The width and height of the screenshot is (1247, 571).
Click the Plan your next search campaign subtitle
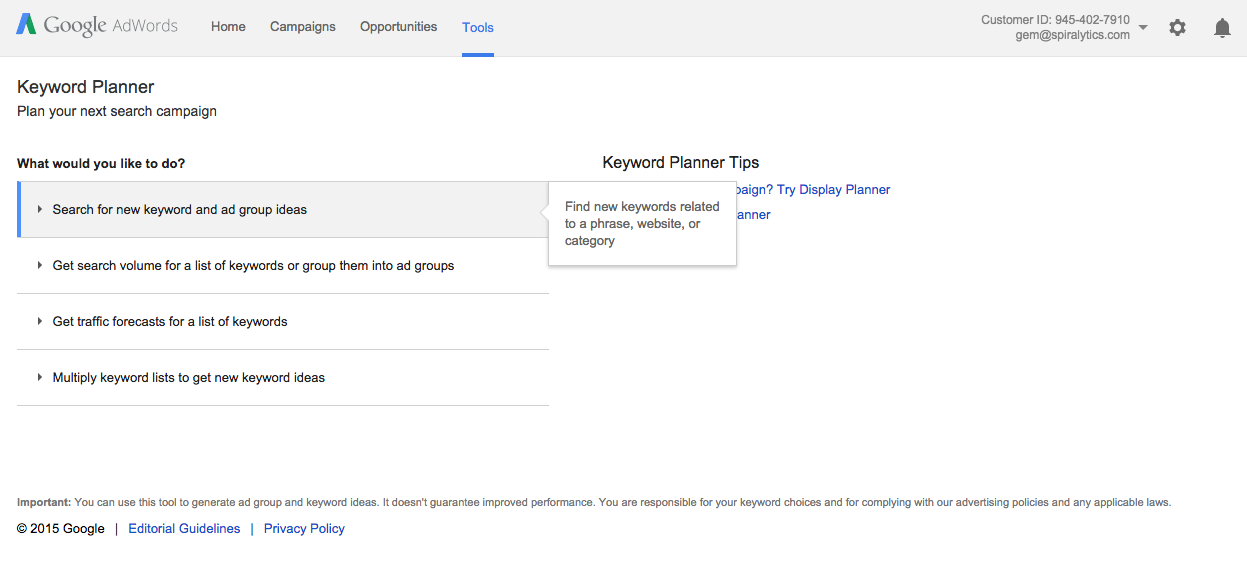[117, 112]
